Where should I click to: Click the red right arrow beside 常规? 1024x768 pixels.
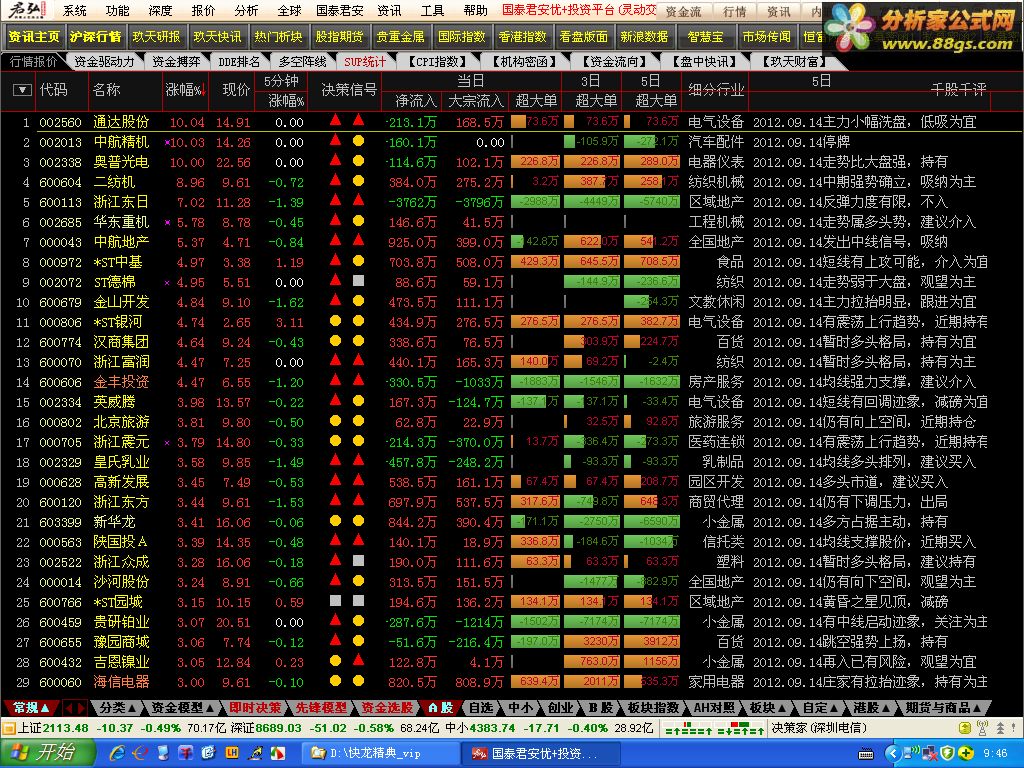click(x=81, y=707)
